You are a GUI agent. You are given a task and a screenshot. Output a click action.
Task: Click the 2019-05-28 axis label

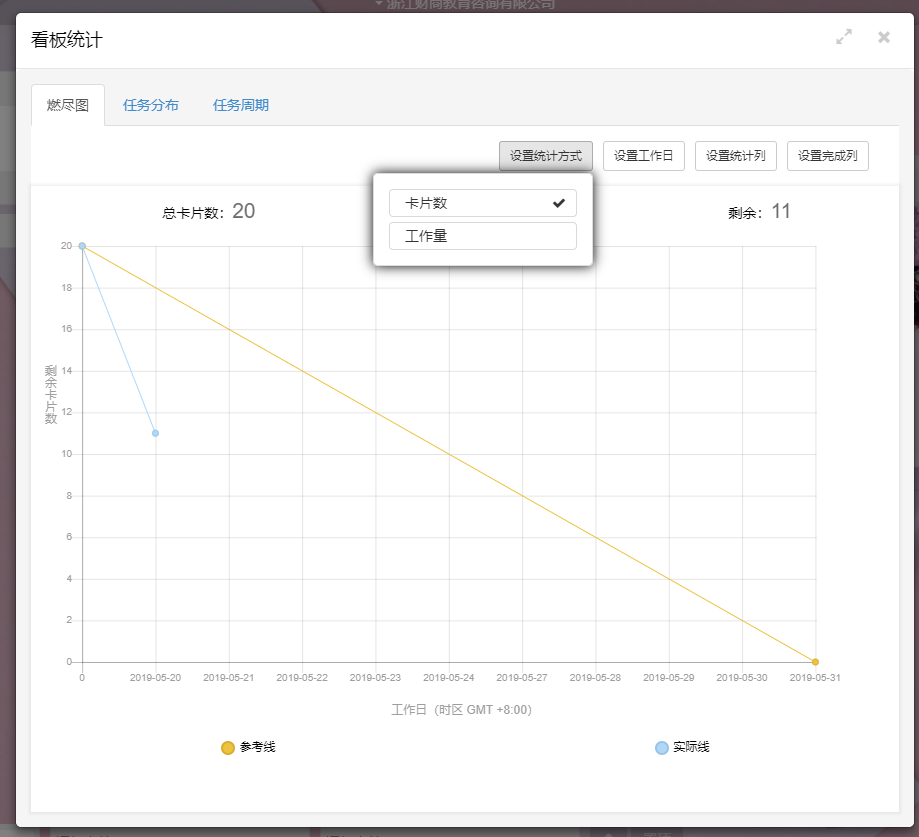[x=595, y=678]
